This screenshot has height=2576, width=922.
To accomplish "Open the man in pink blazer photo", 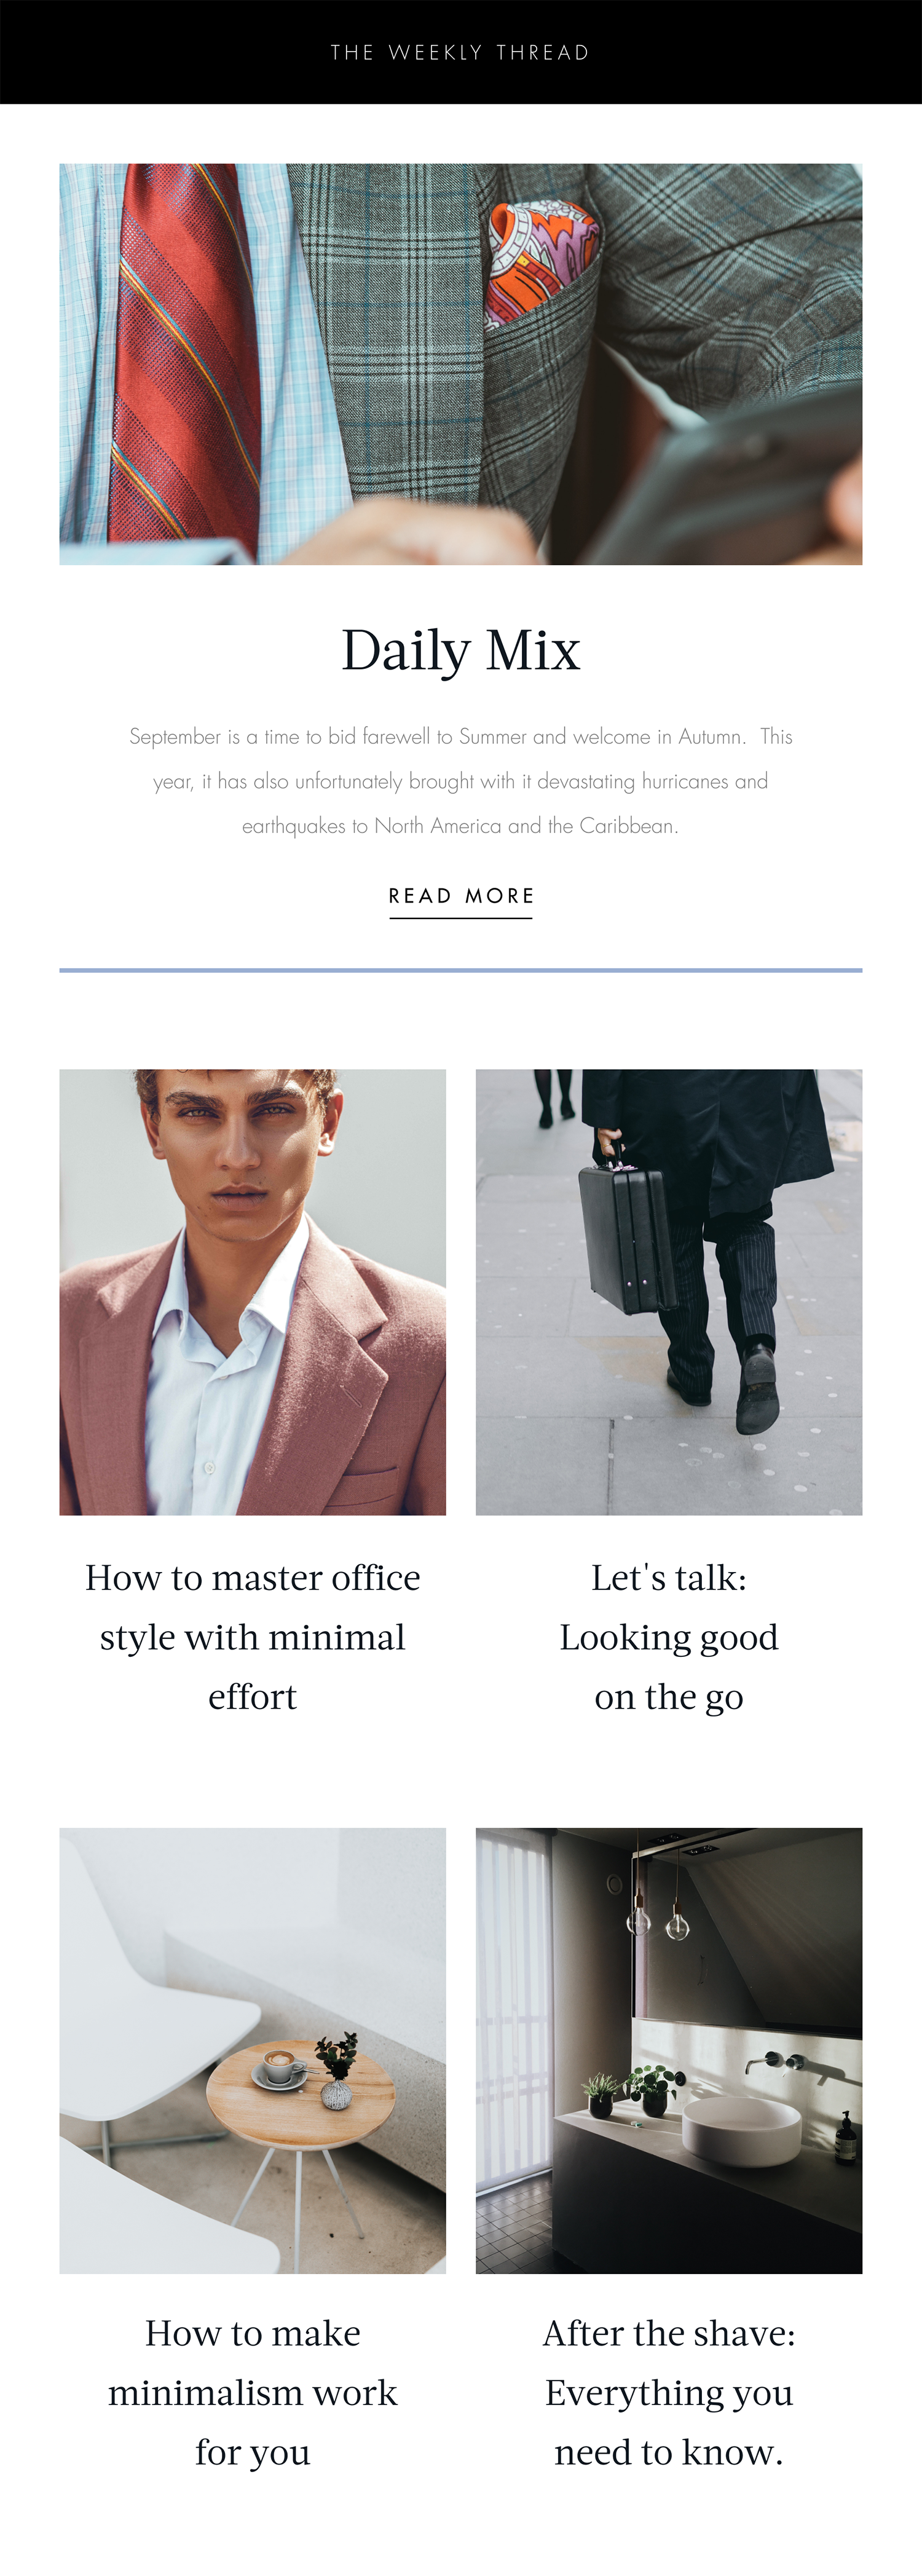I will point(252,1292).
